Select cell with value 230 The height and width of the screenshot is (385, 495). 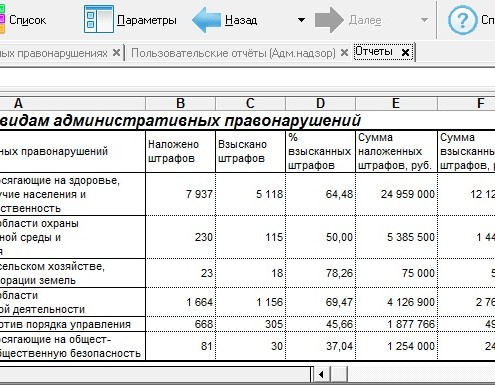[181, 237]
